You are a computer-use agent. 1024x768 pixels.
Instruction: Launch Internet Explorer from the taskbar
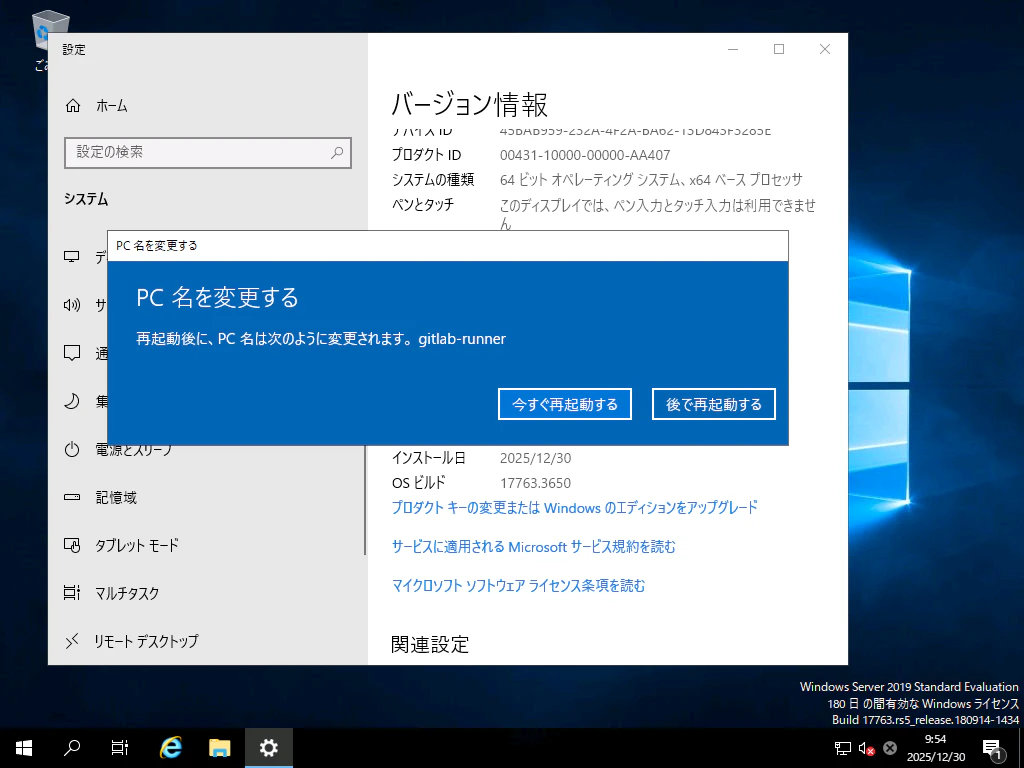pos(170,747)
